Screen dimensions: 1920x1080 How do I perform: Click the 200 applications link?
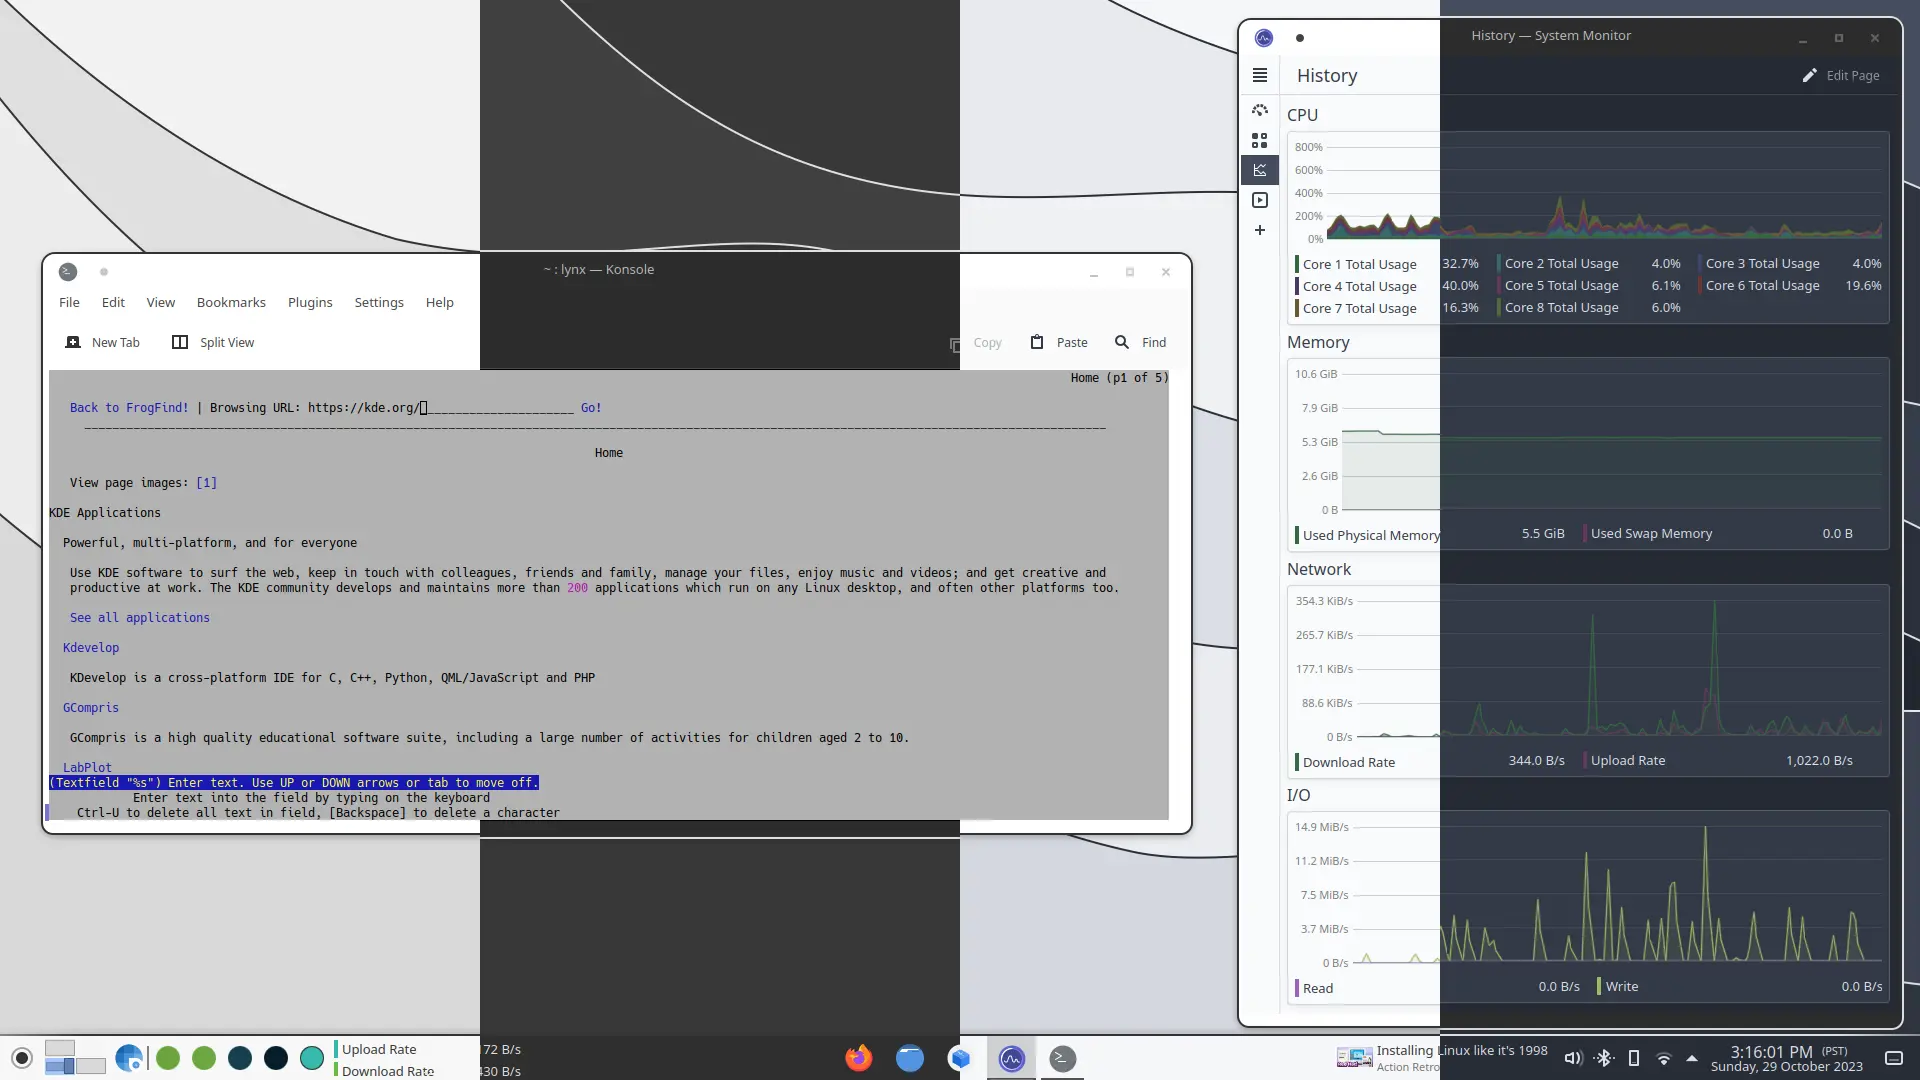click(577, 588)
